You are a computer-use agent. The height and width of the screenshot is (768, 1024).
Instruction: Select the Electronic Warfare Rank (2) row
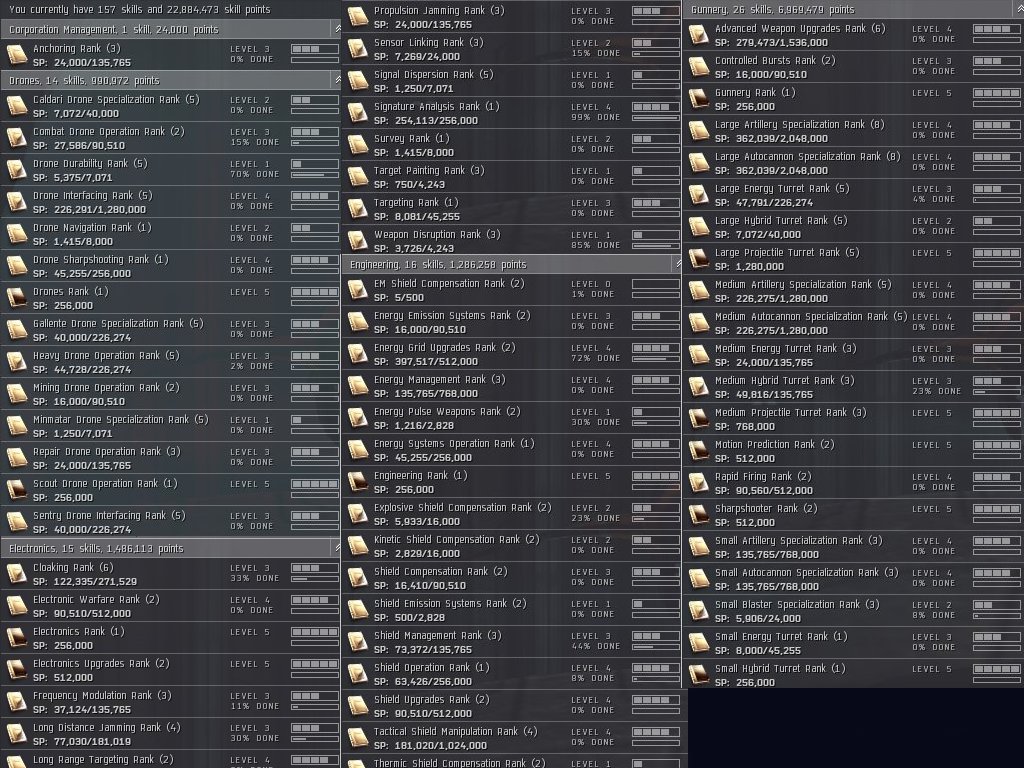(170, 606)
